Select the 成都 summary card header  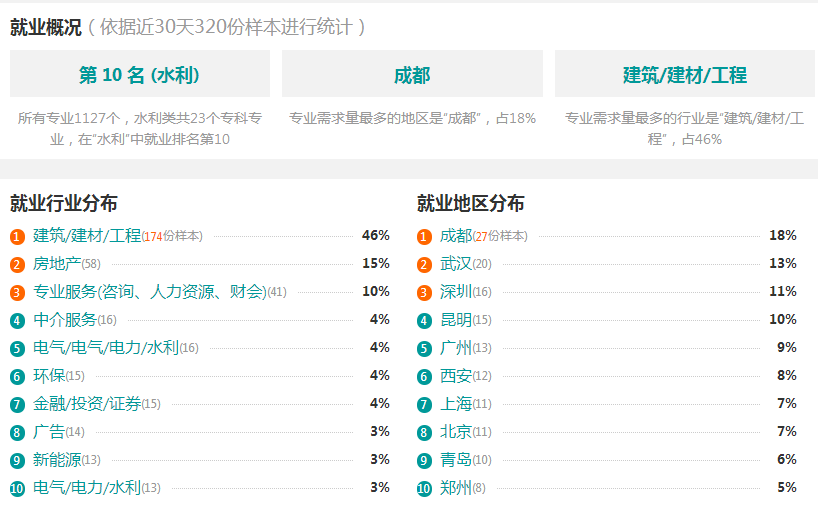pyautogui.click(x=412, y=74)
